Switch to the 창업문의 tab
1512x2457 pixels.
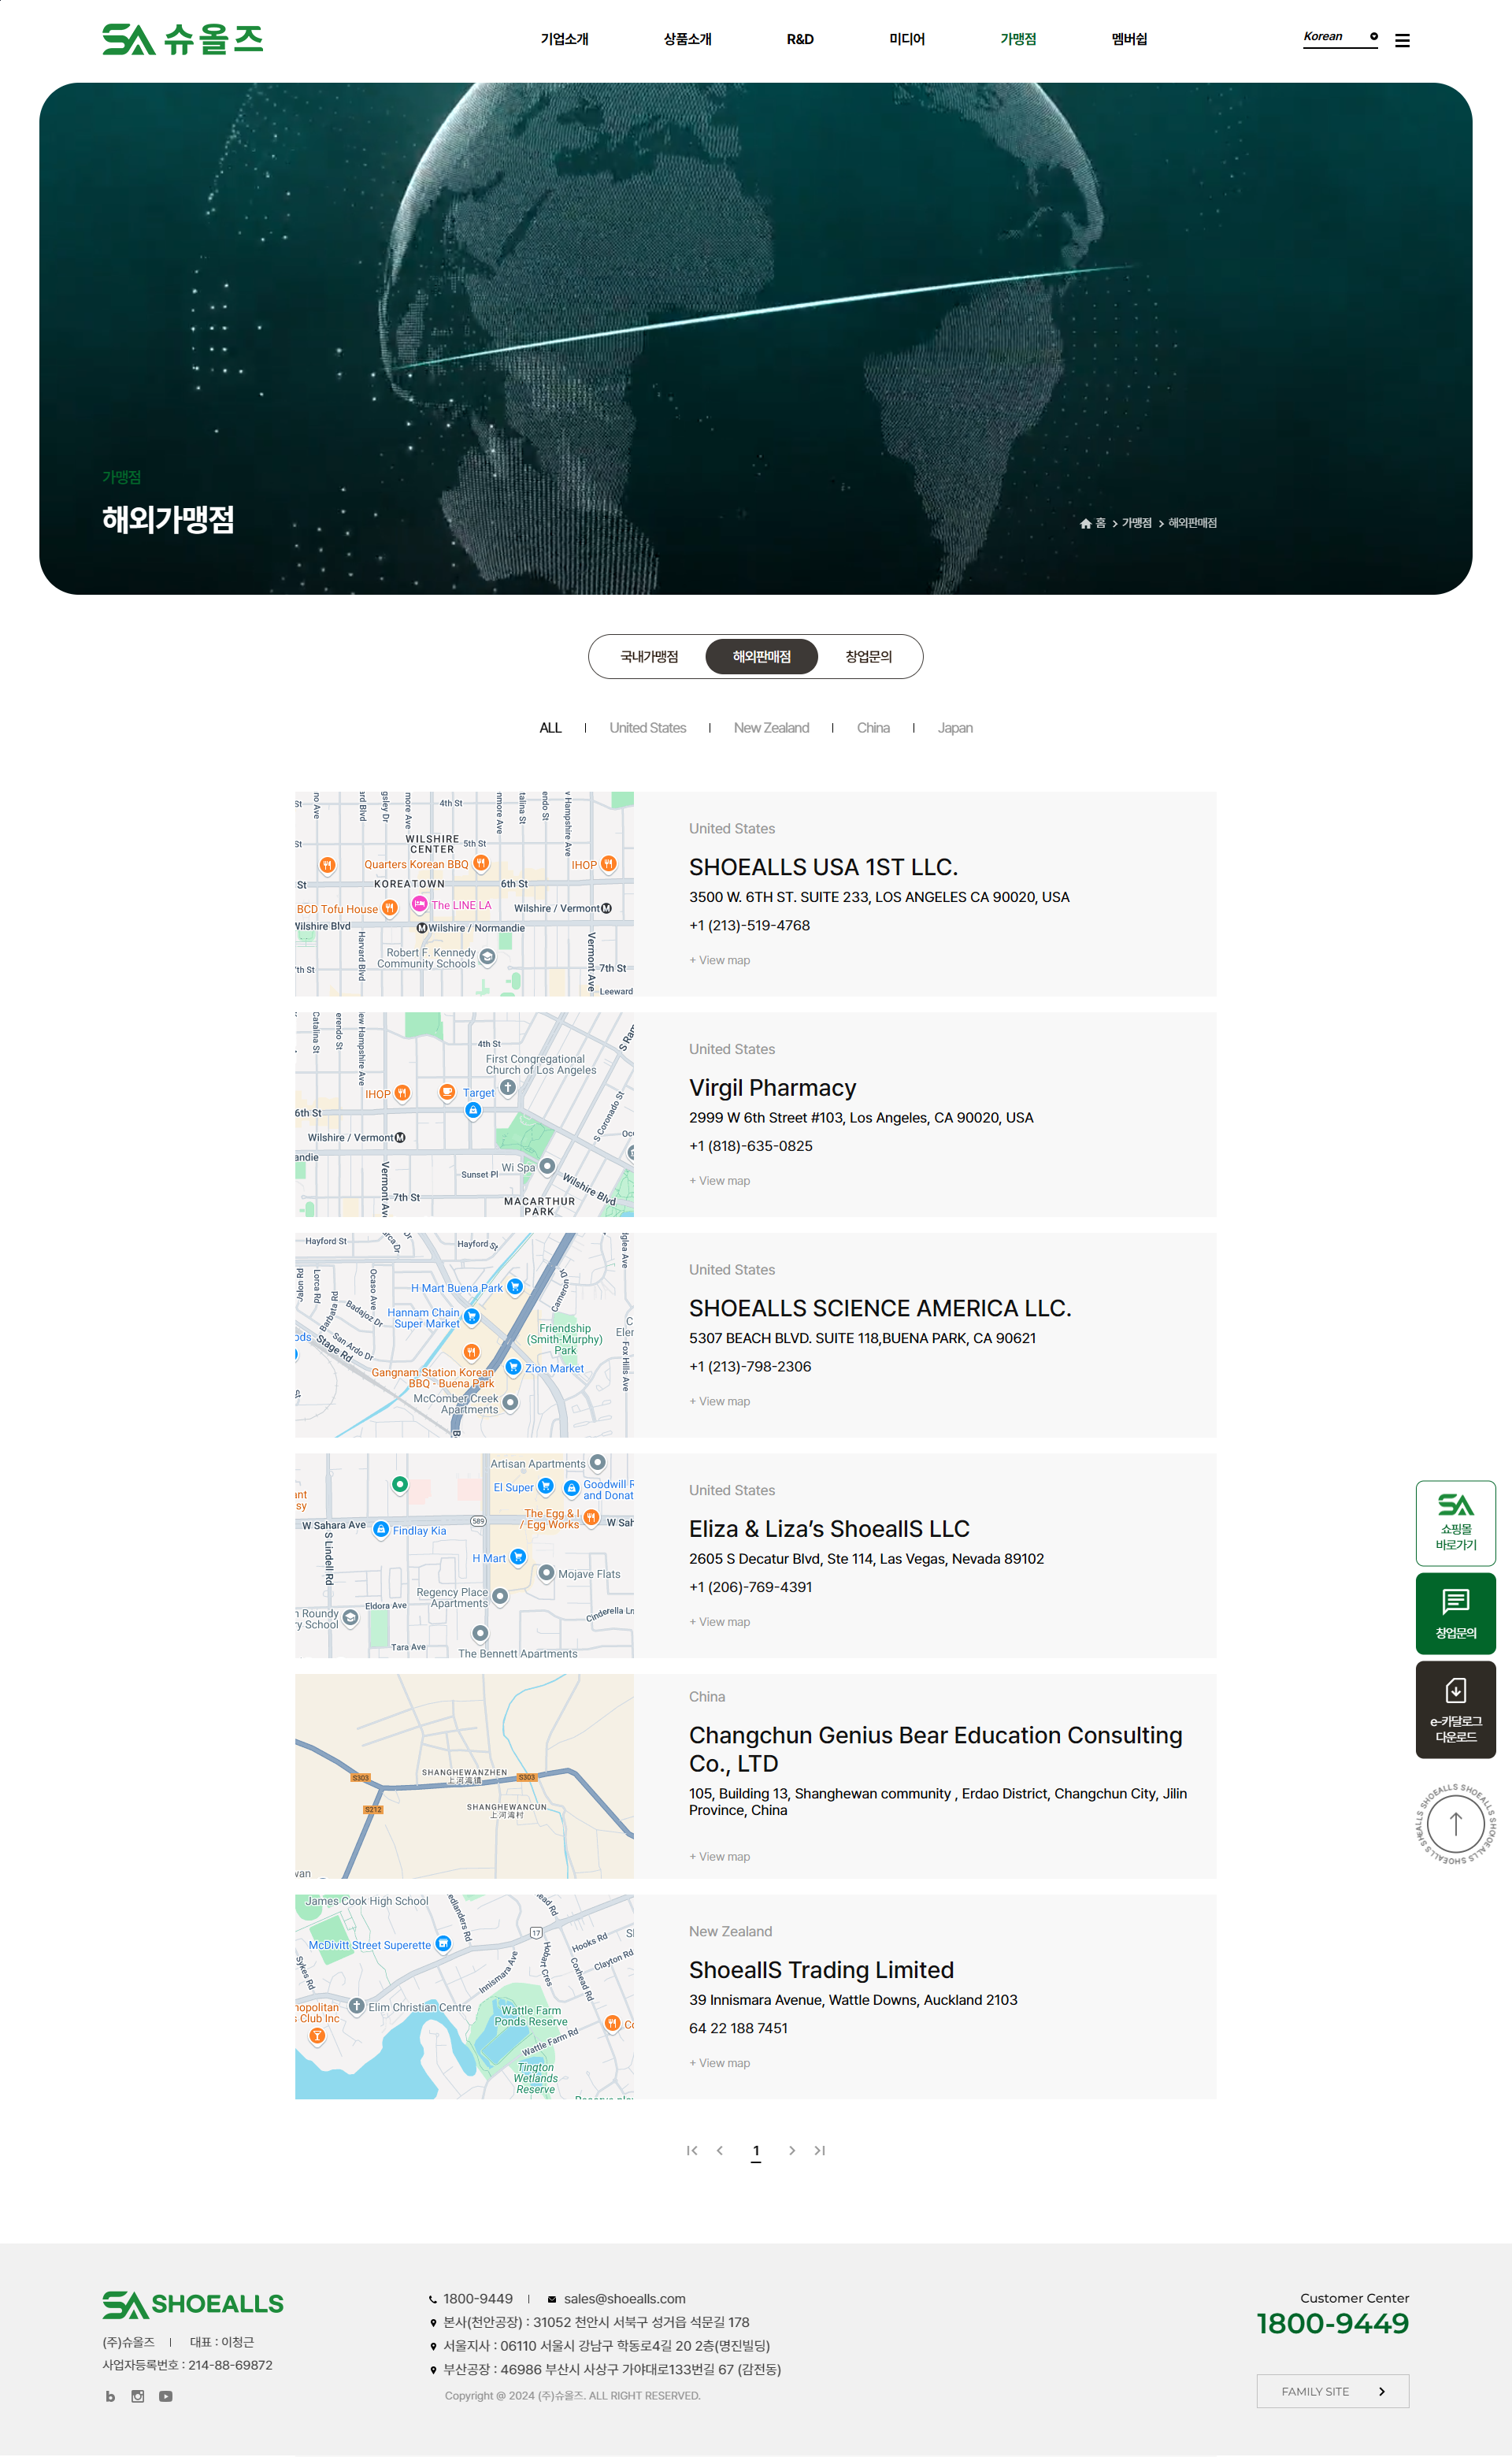(868, 657)
